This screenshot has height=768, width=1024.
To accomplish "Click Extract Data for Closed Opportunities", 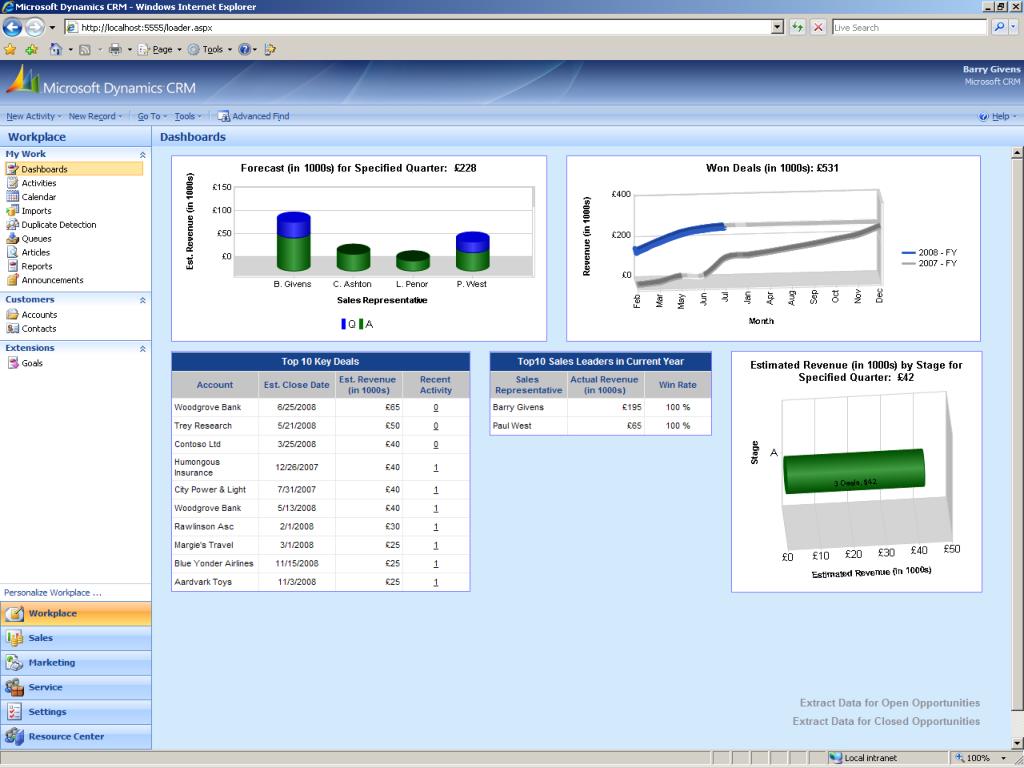I will coord(886,722).
